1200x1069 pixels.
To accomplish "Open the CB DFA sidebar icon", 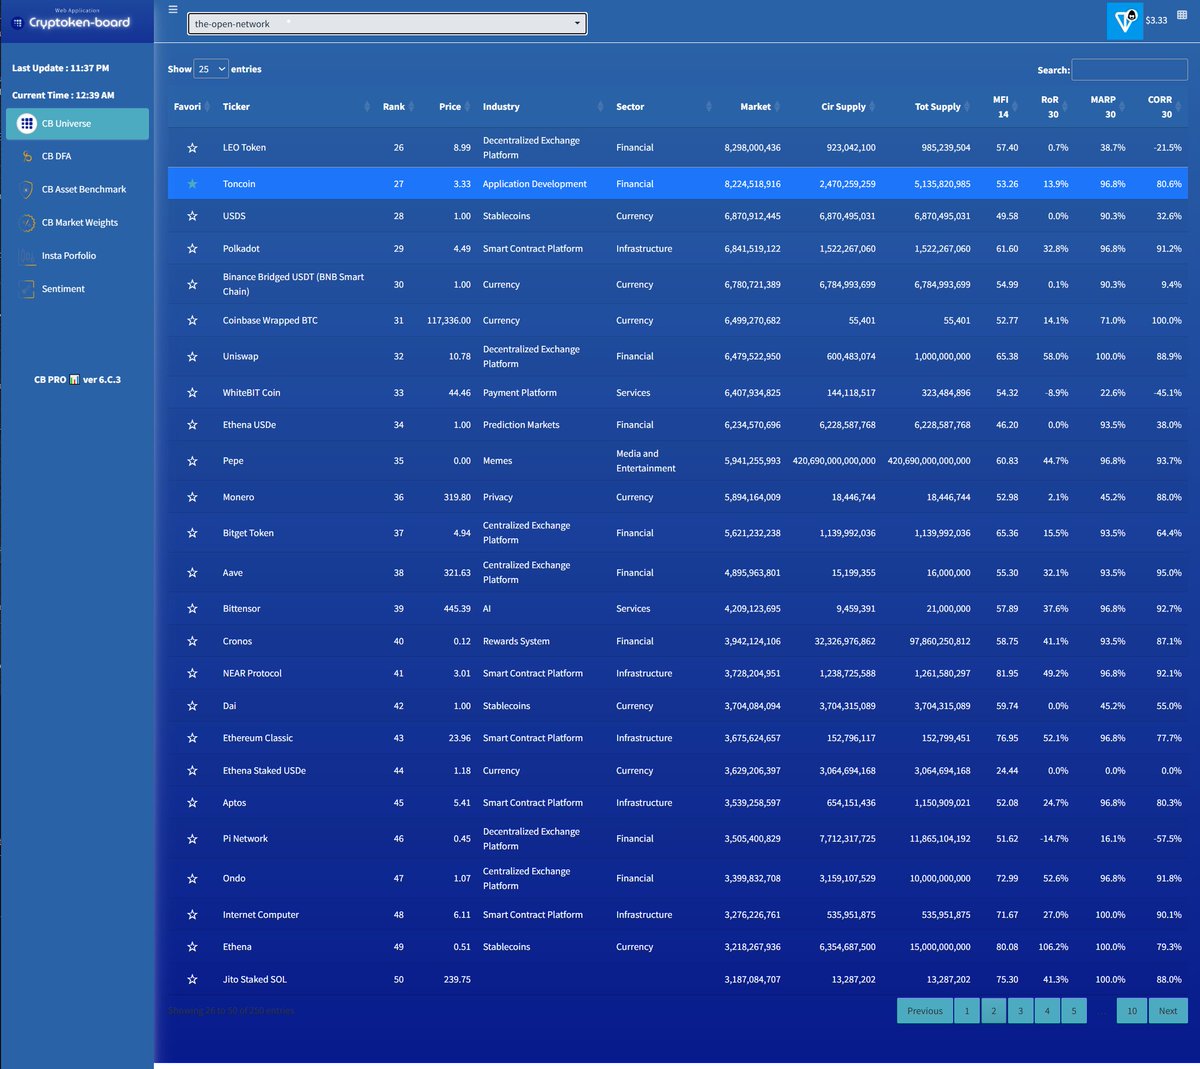I will pos(27,157).
